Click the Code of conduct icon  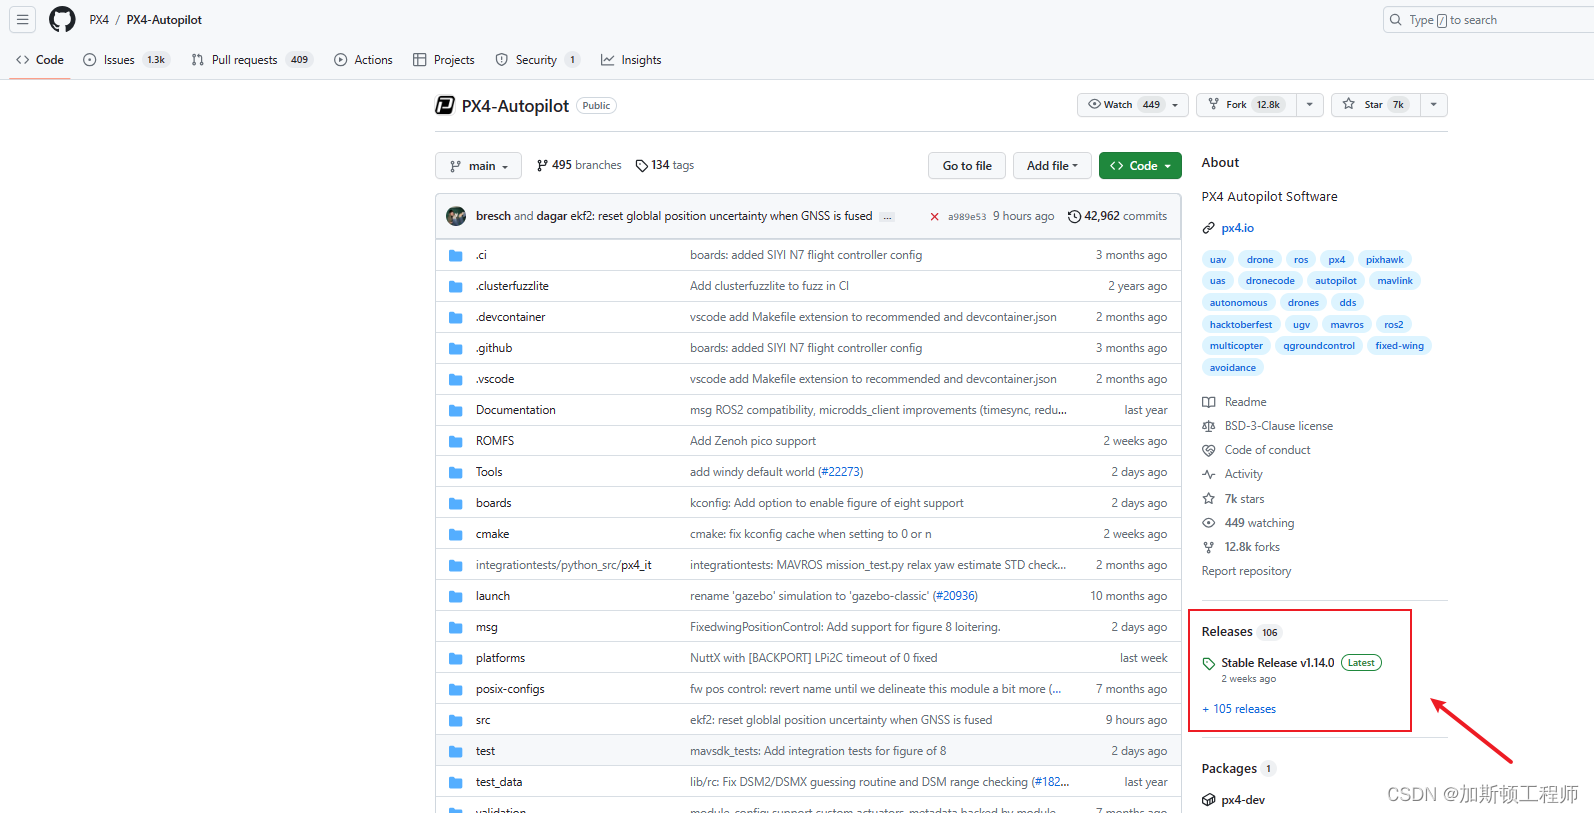pos(1208,450)
